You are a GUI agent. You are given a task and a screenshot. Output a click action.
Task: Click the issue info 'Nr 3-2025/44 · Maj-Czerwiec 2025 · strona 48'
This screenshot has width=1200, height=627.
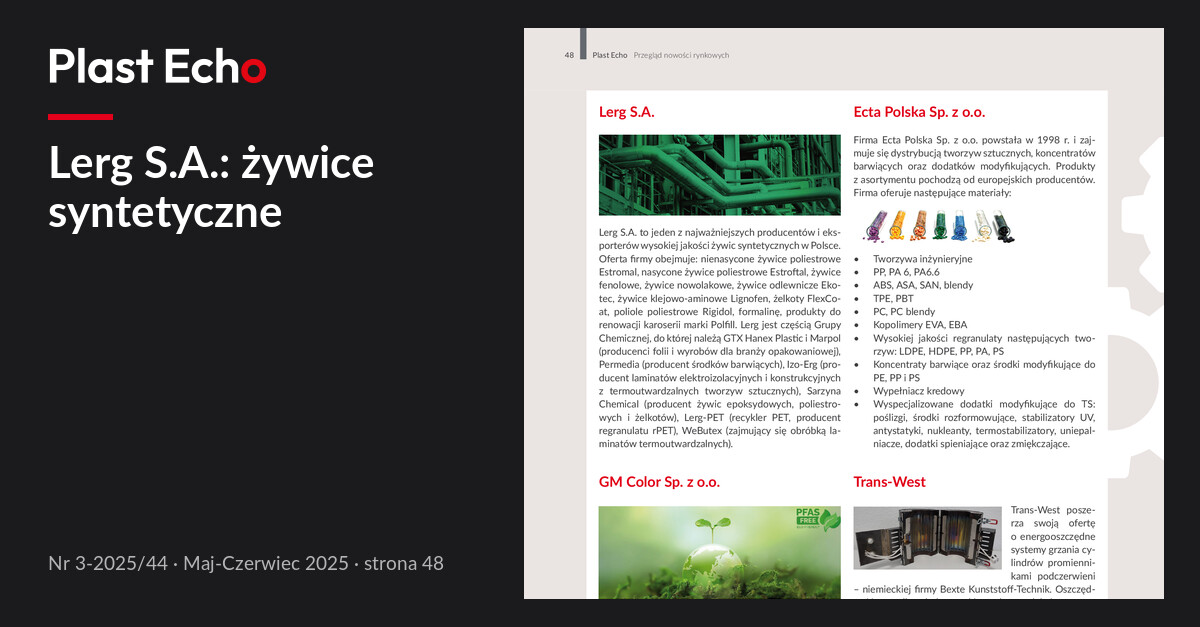[x=246, y=563]
